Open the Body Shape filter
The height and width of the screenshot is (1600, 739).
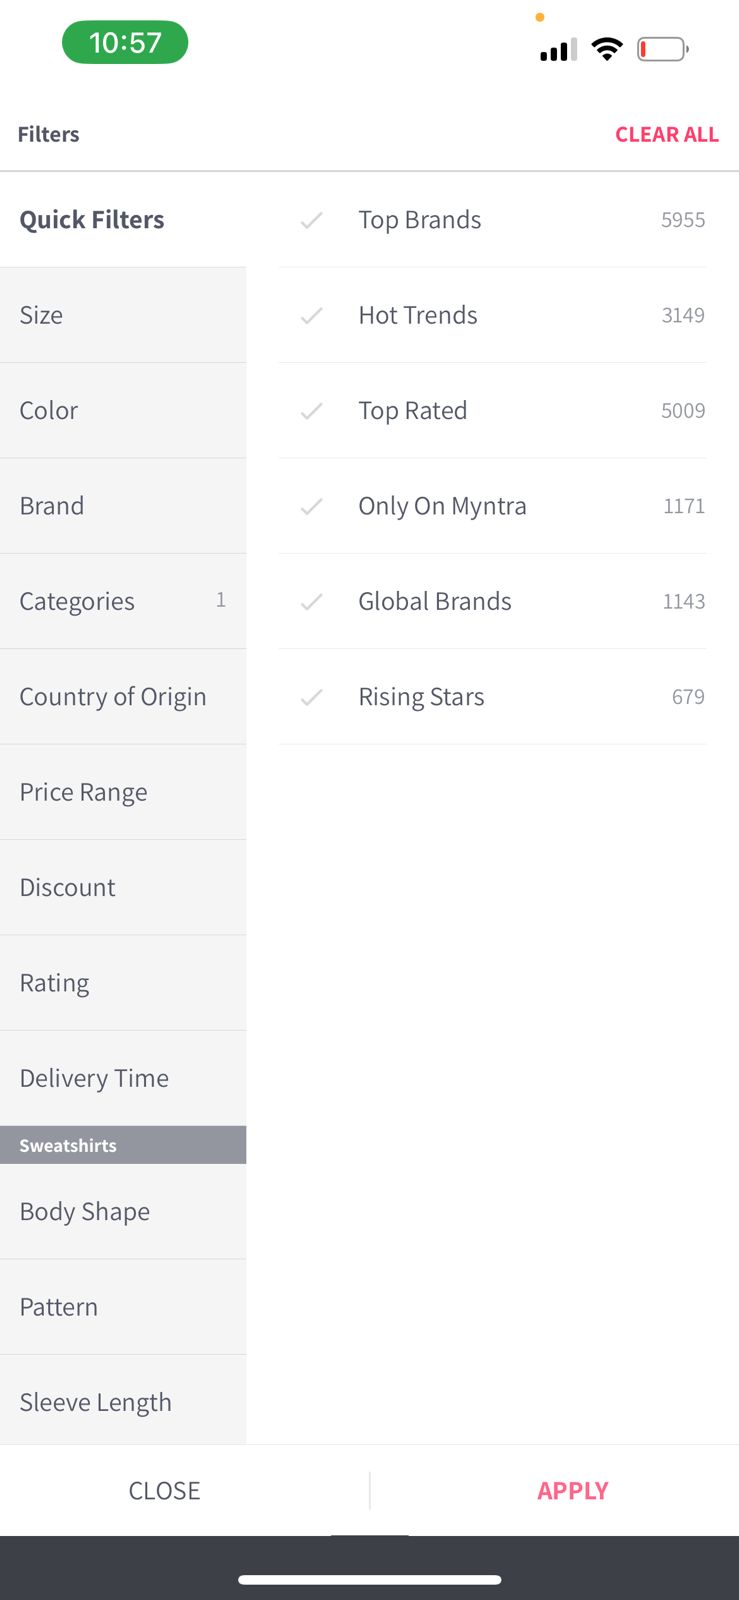click(x=122, y=1211)
